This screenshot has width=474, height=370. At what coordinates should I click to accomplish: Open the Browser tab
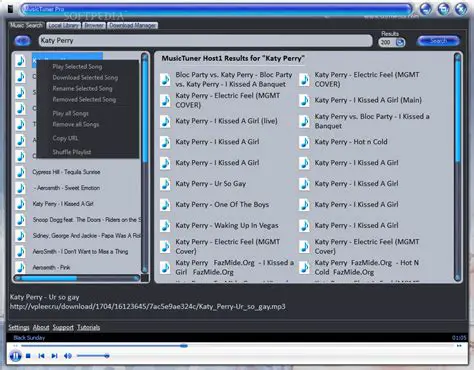coord(94,25)
